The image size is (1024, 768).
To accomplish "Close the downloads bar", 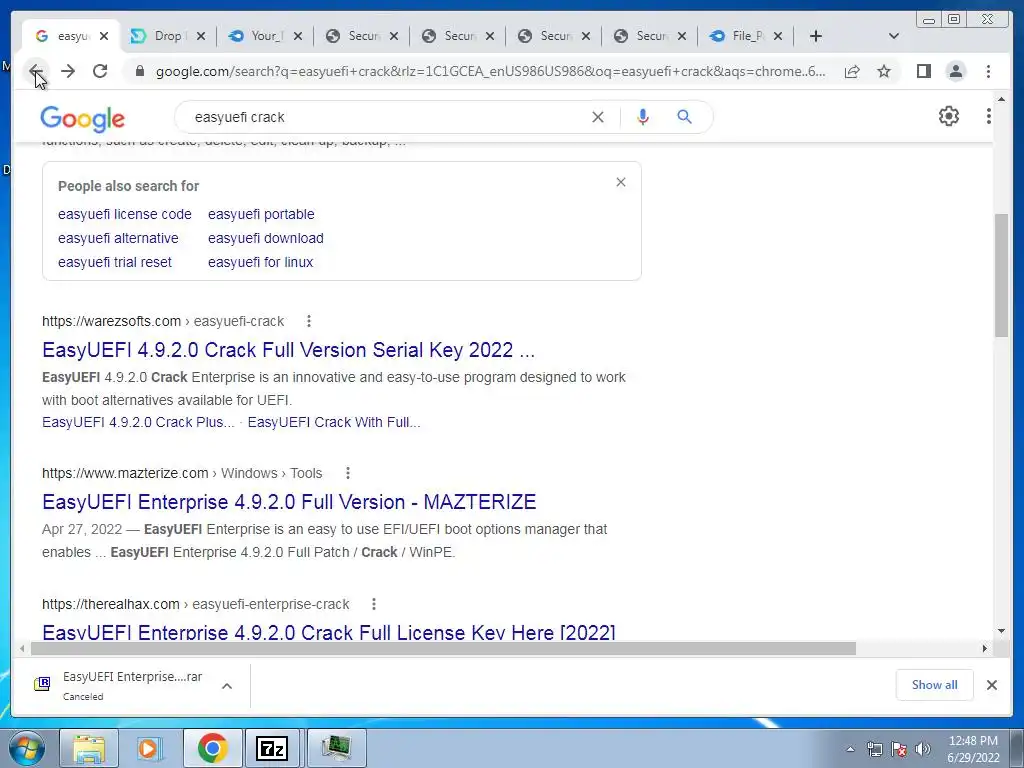I will pos(991,685).
